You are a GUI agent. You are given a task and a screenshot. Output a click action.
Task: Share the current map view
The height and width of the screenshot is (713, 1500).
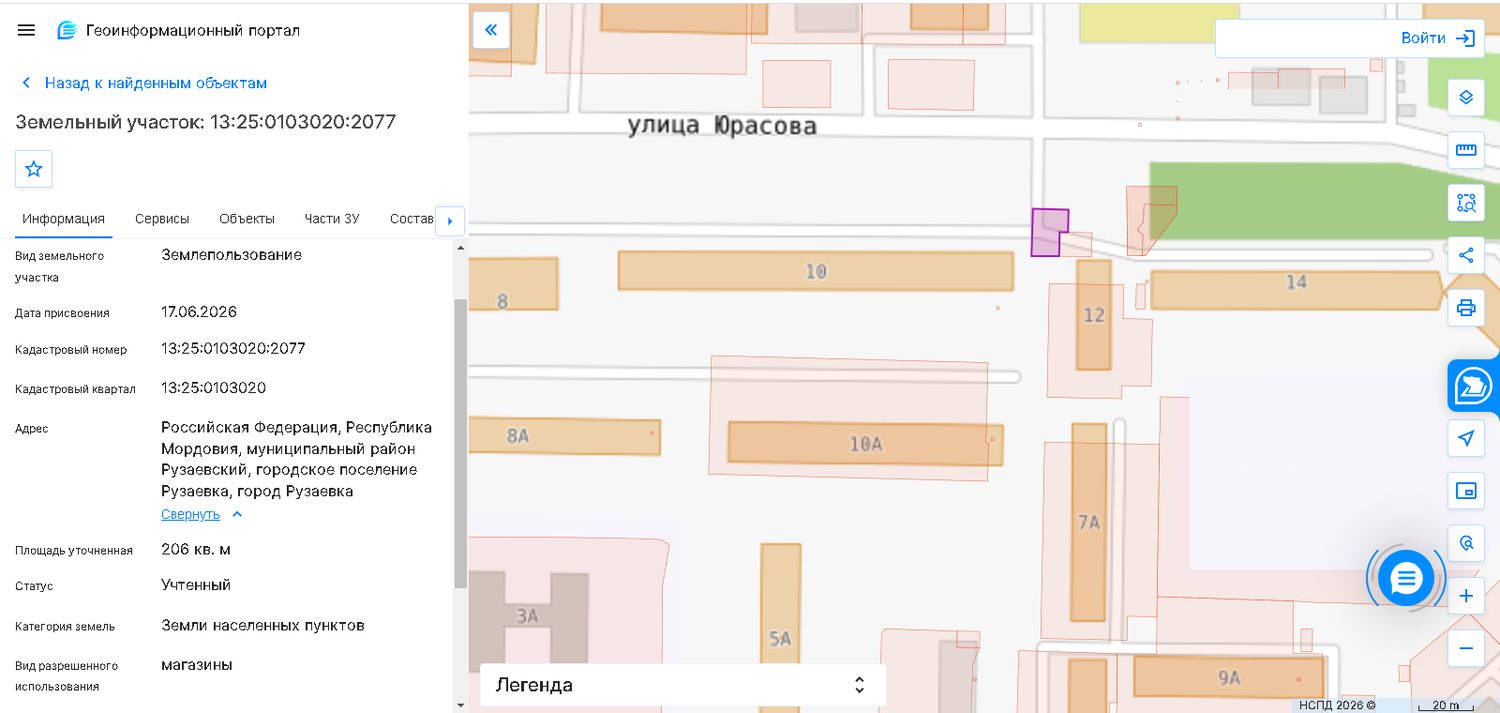pos(1466,255)
